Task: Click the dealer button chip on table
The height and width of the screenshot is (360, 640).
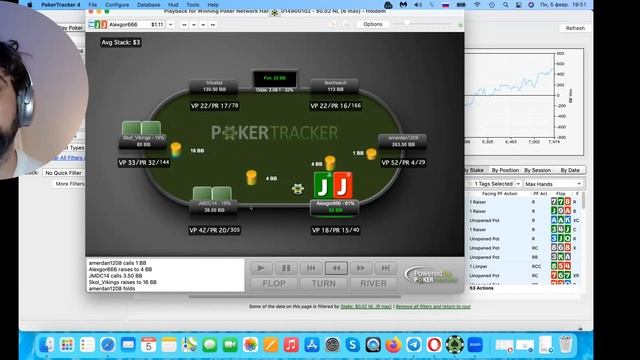Action: click(298, 189)
